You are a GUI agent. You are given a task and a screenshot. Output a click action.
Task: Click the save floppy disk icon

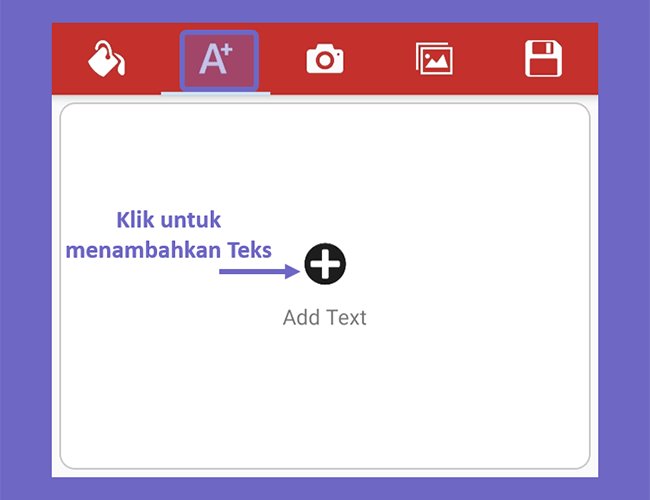543,58
